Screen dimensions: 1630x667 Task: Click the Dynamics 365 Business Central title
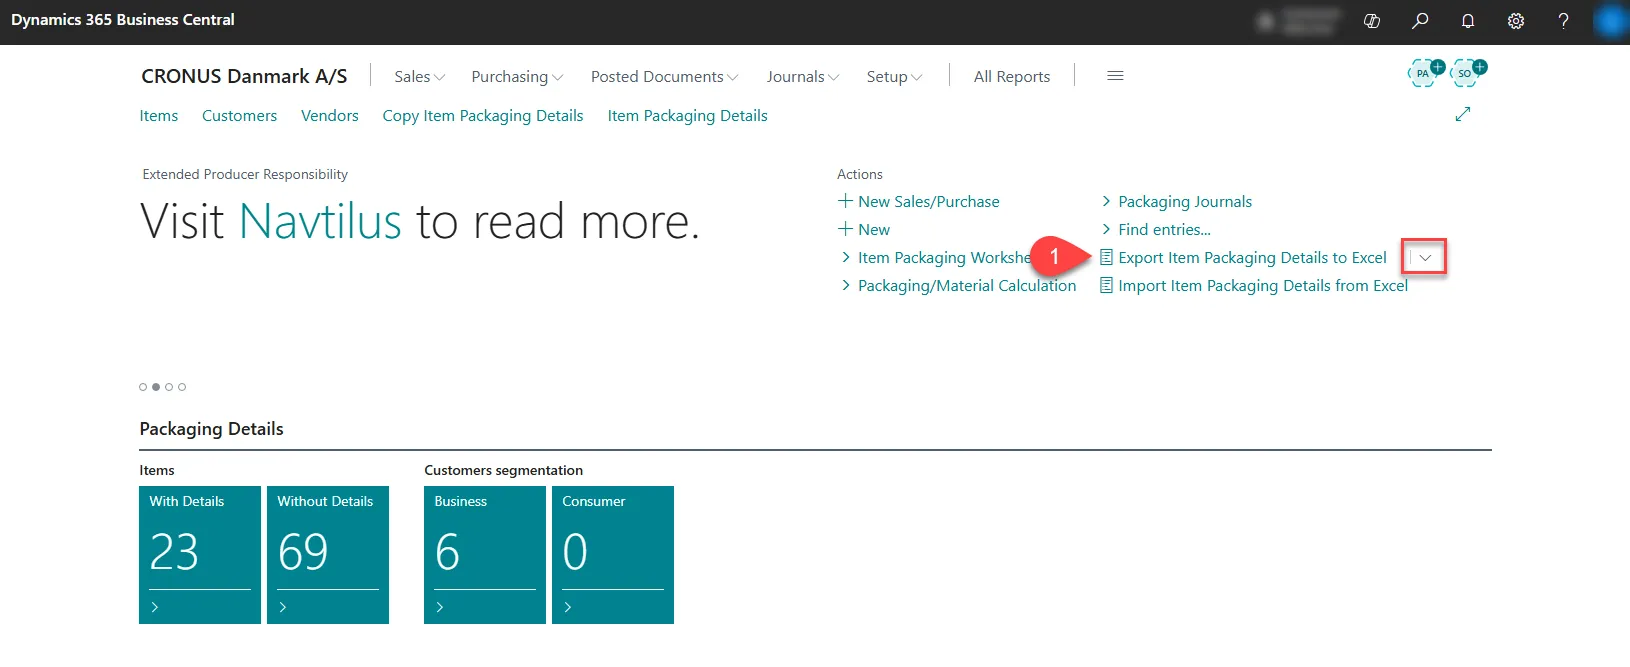[x=123, y=20]
